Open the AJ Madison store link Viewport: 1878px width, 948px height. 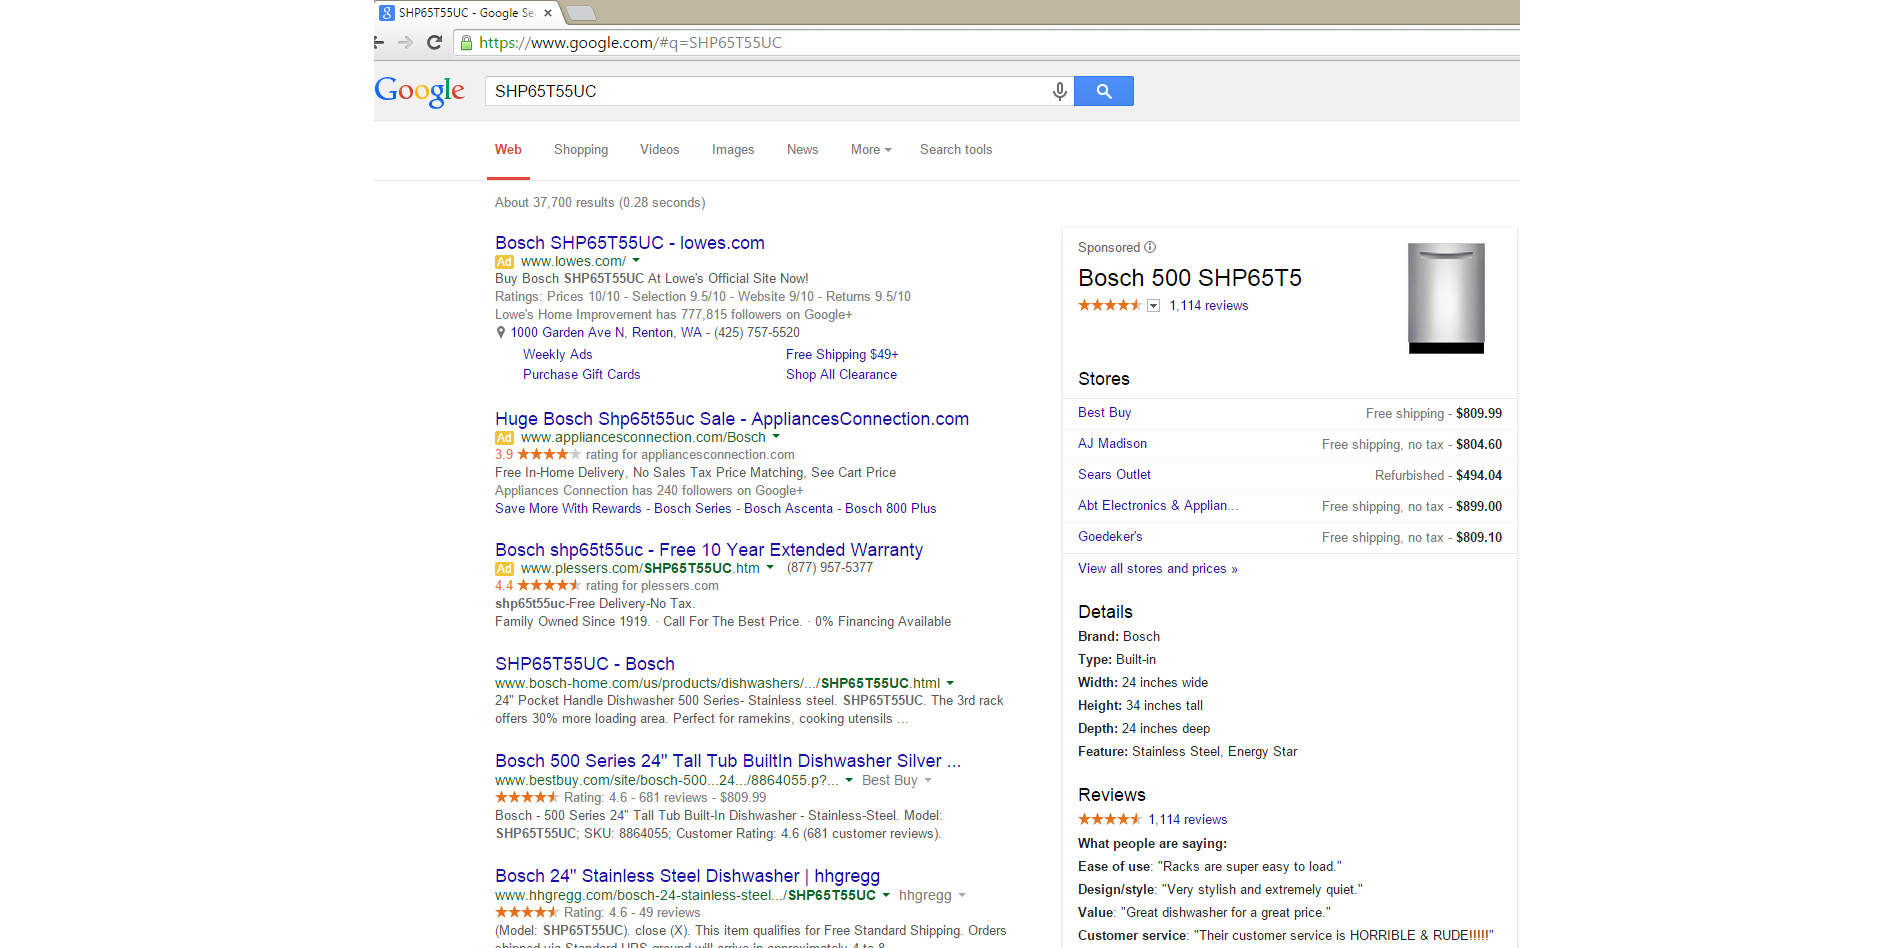click(x=1113, y=444)
